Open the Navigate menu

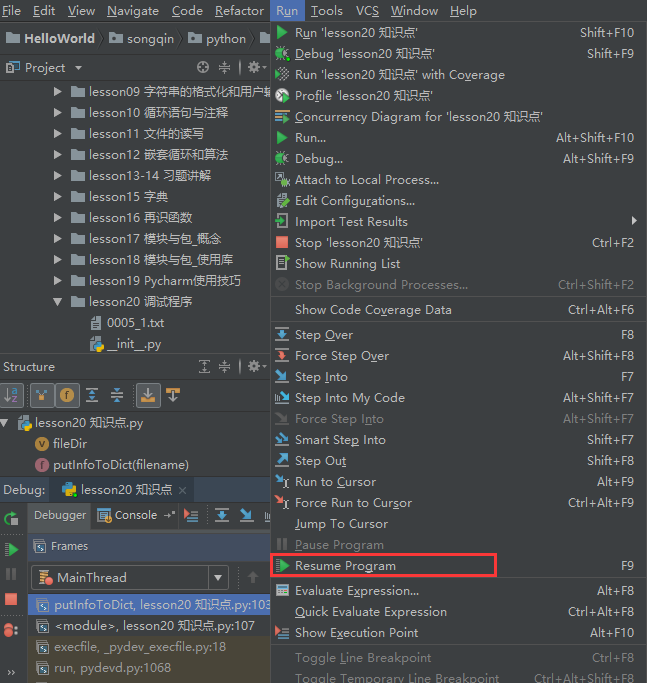click(x=133, y=10)
